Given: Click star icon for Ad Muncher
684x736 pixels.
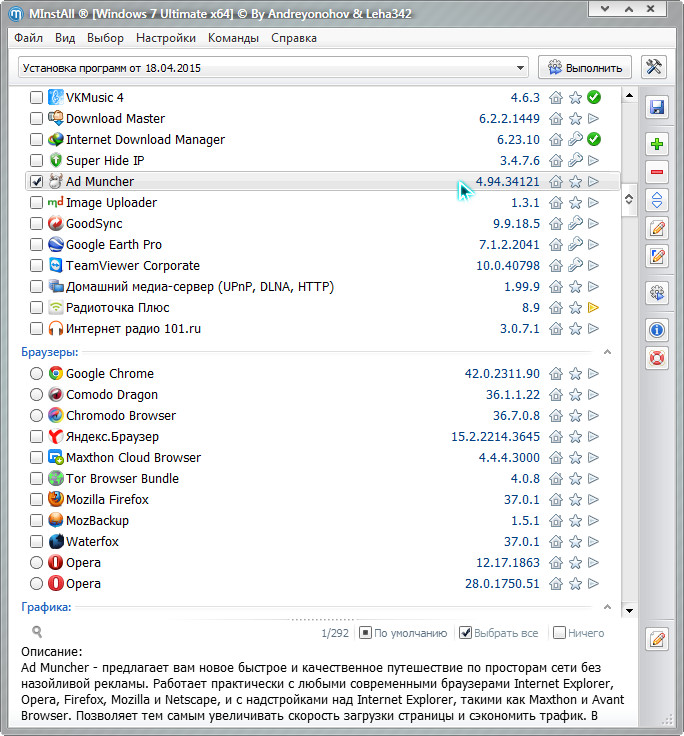Looking at the screenshot, I should click(x=575, y=182).
